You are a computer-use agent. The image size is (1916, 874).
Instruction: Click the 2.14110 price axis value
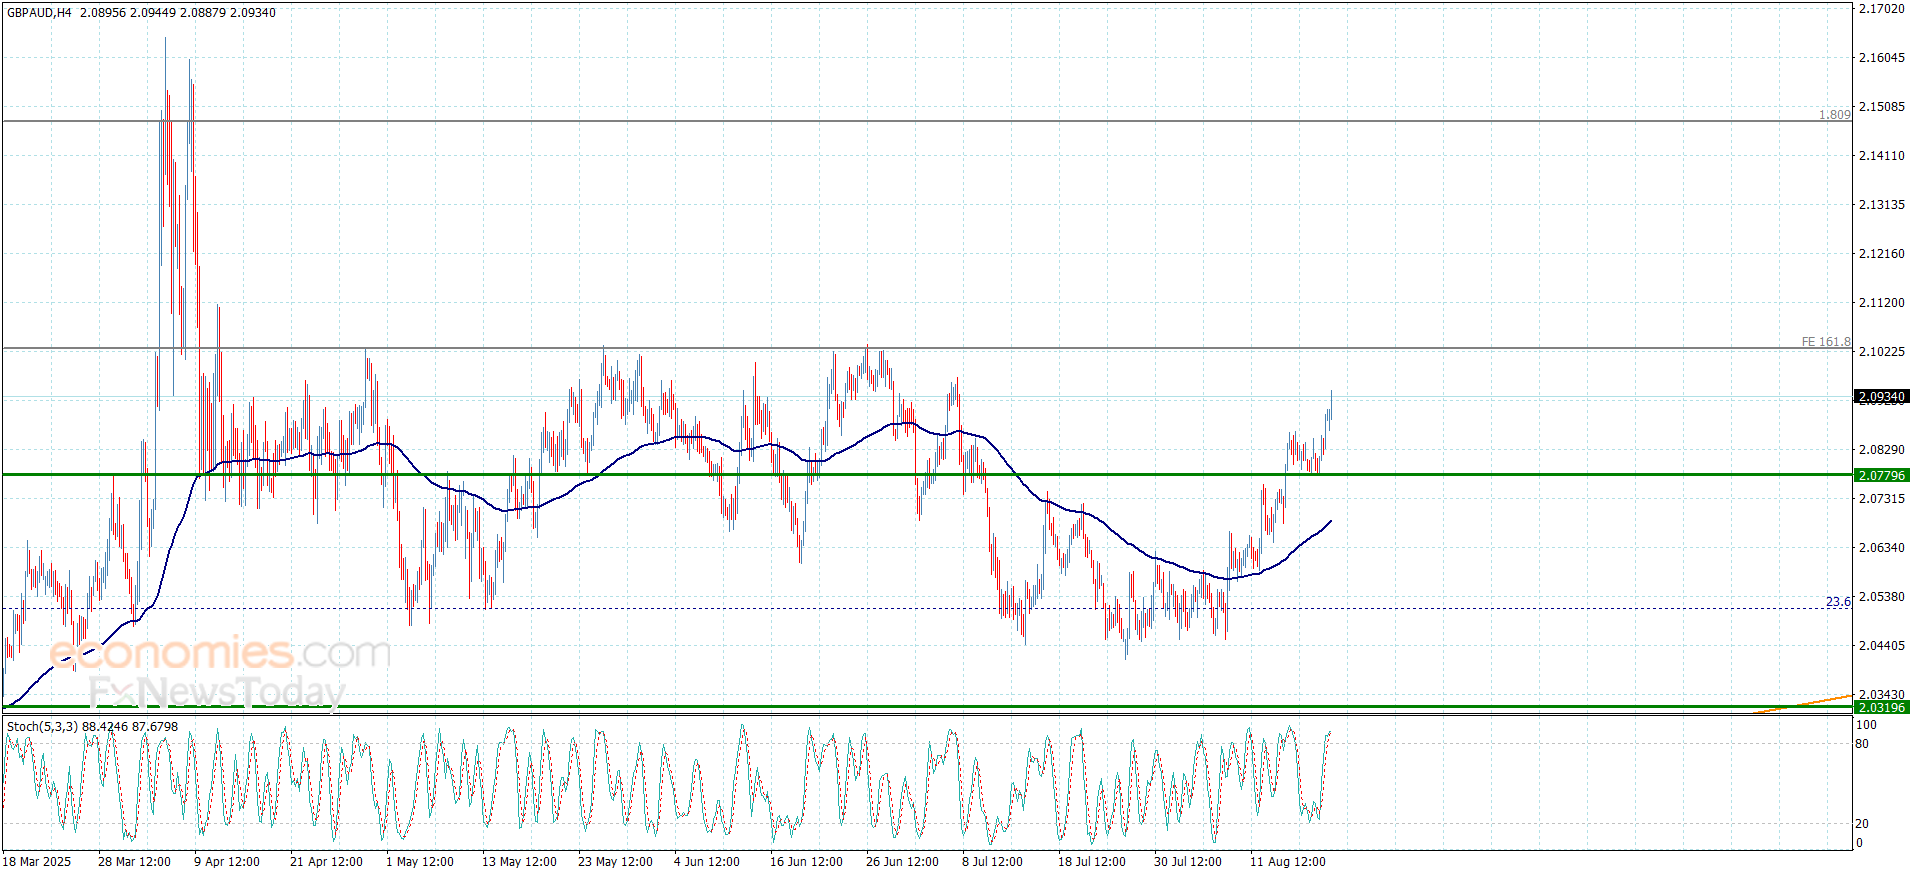click(x=1881, y=156)
